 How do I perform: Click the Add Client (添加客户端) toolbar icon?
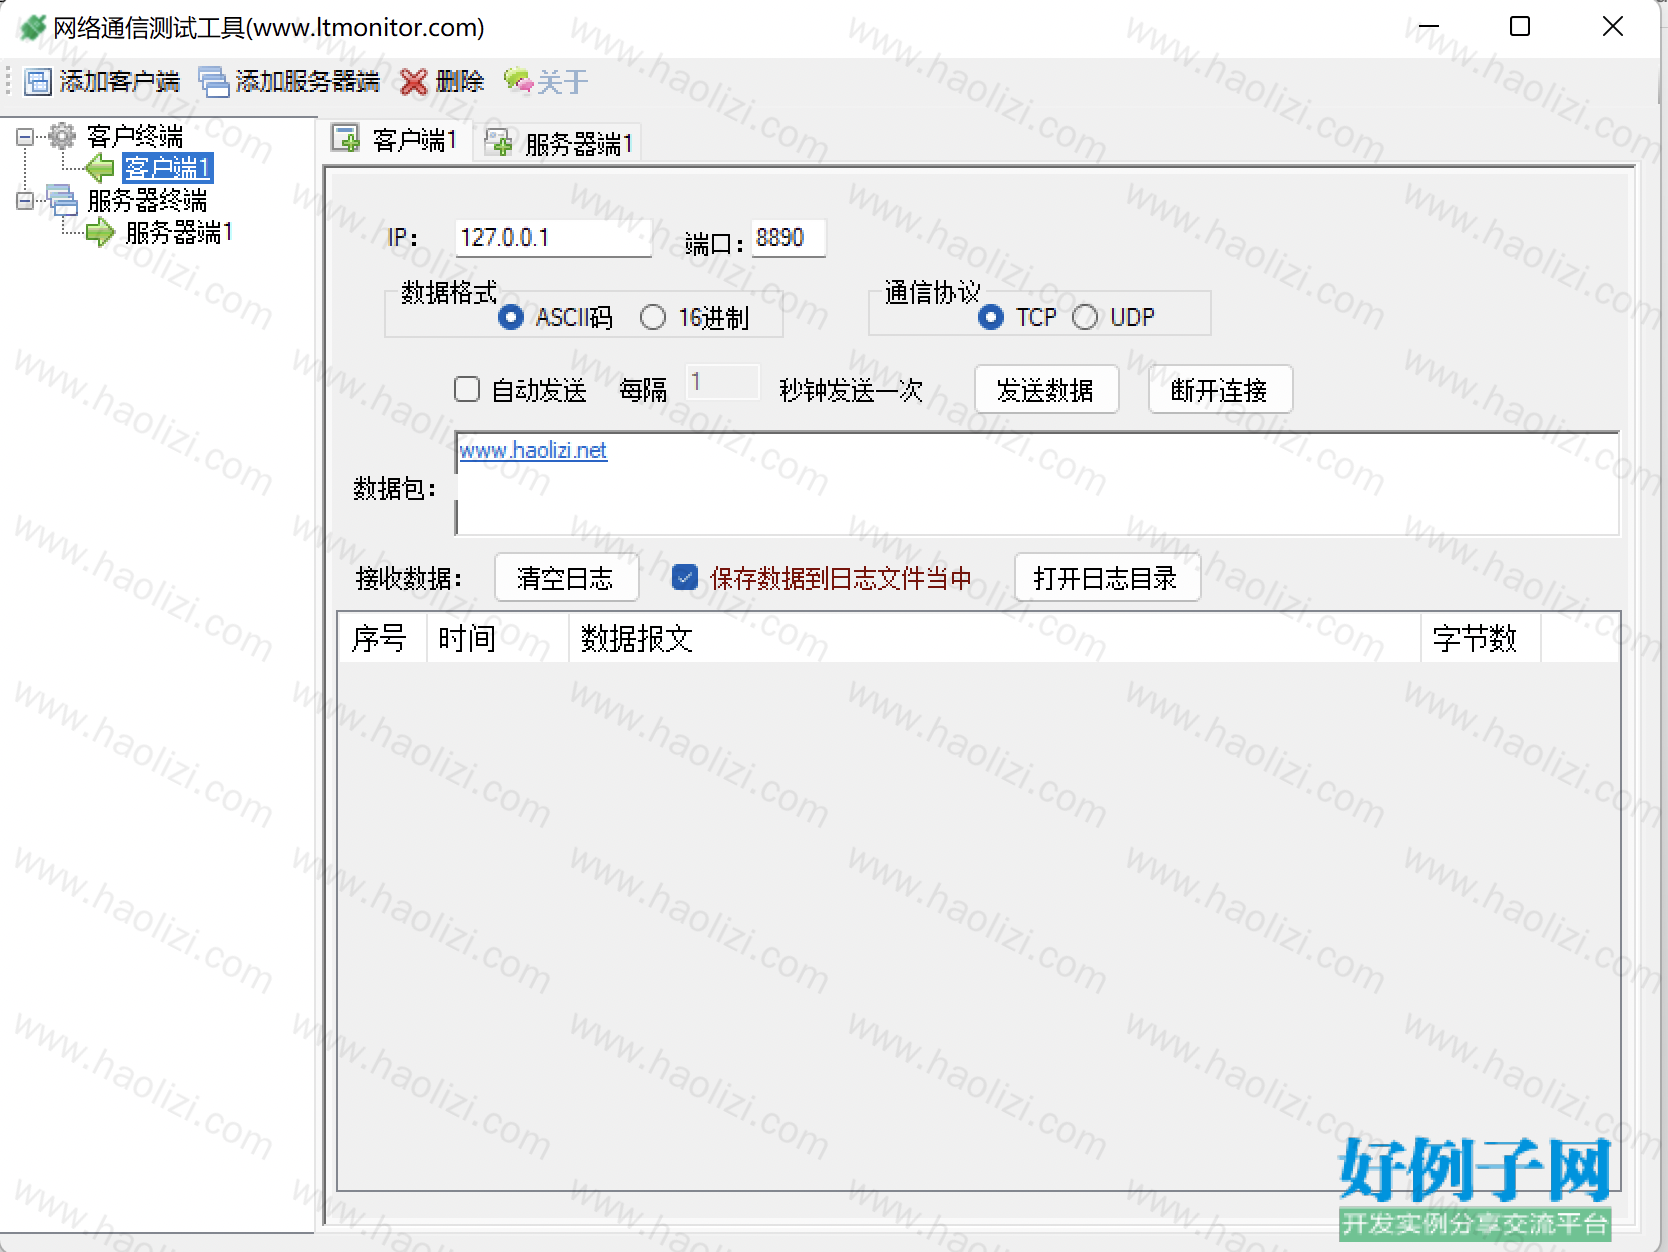[38, 82]
